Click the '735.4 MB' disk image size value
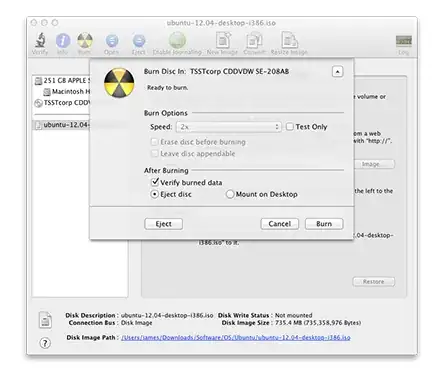Screen dimensions: 444x377 click(318, 323)
